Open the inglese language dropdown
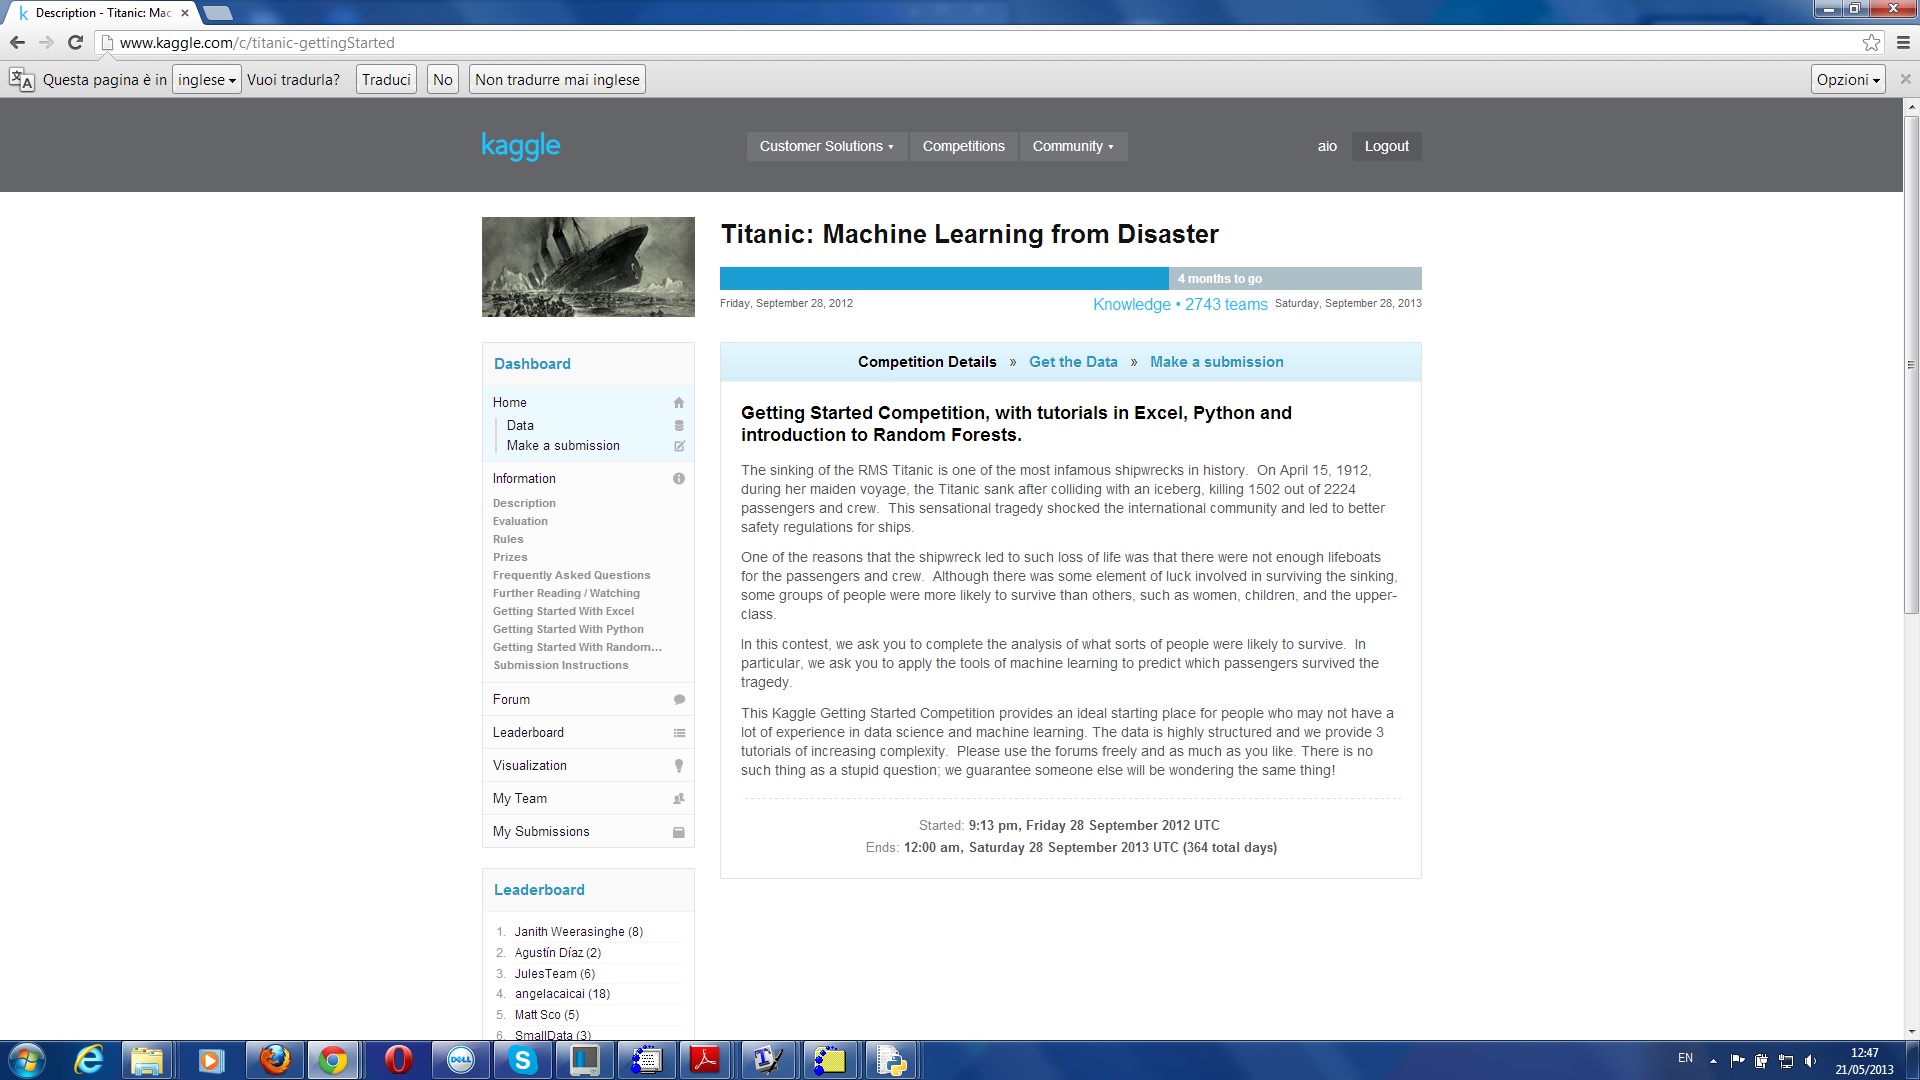Screen dimensions: 1920x1080 207,80
